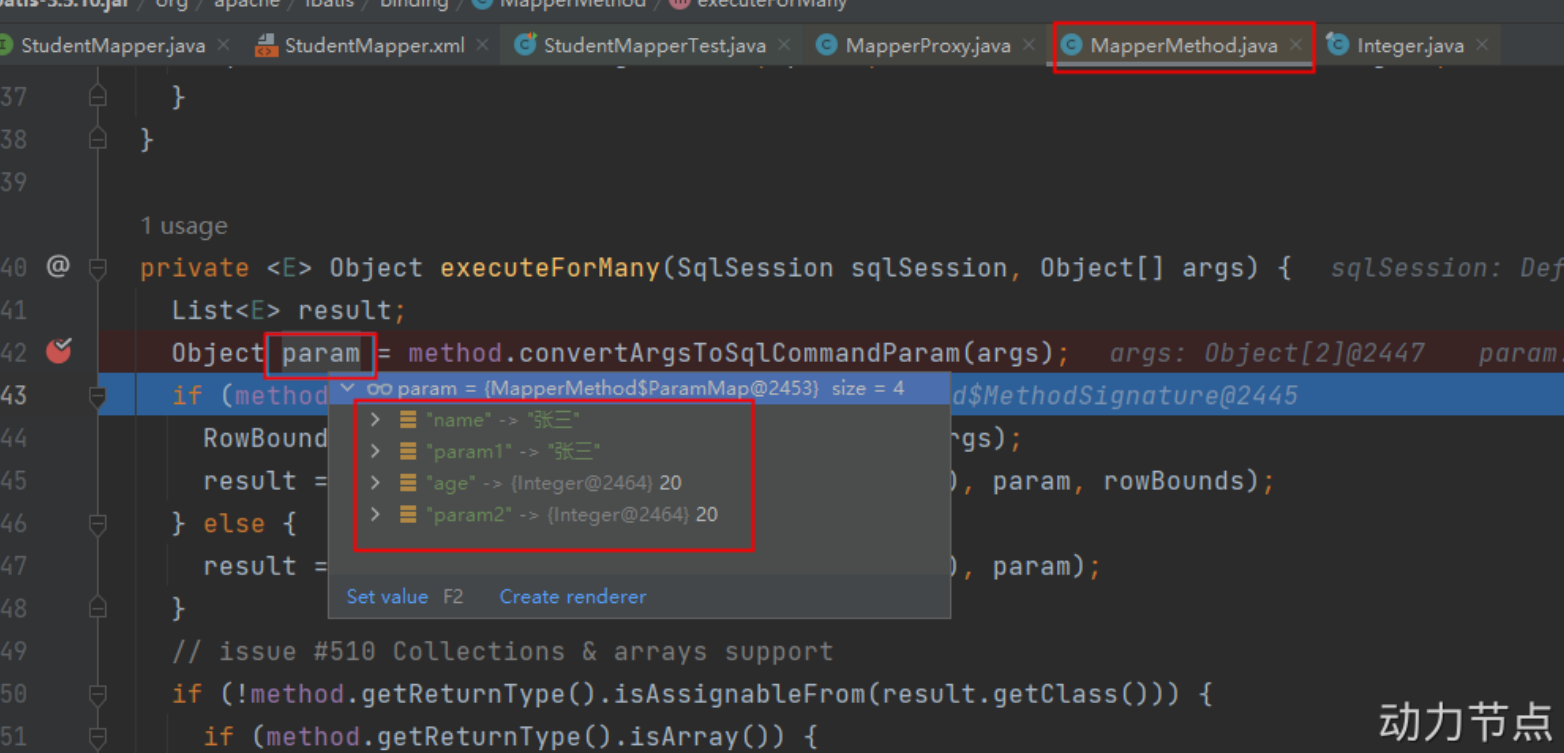The height and width of the screenshot is (753, 1564).
Task: Click the map entry icon beside "name"
Action: click(408, 420)
